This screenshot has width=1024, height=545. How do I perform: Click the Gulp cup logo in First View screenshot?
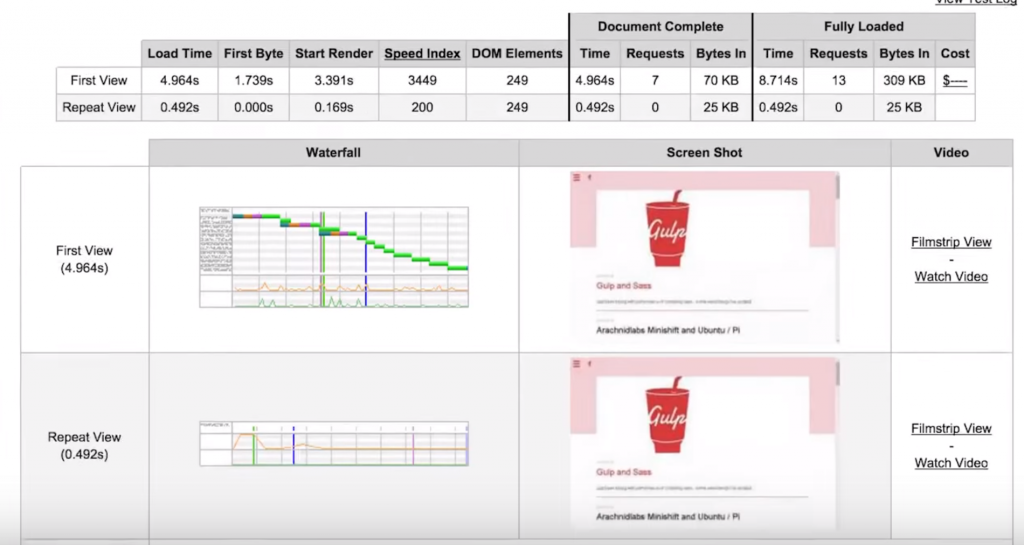coord(667,228)
